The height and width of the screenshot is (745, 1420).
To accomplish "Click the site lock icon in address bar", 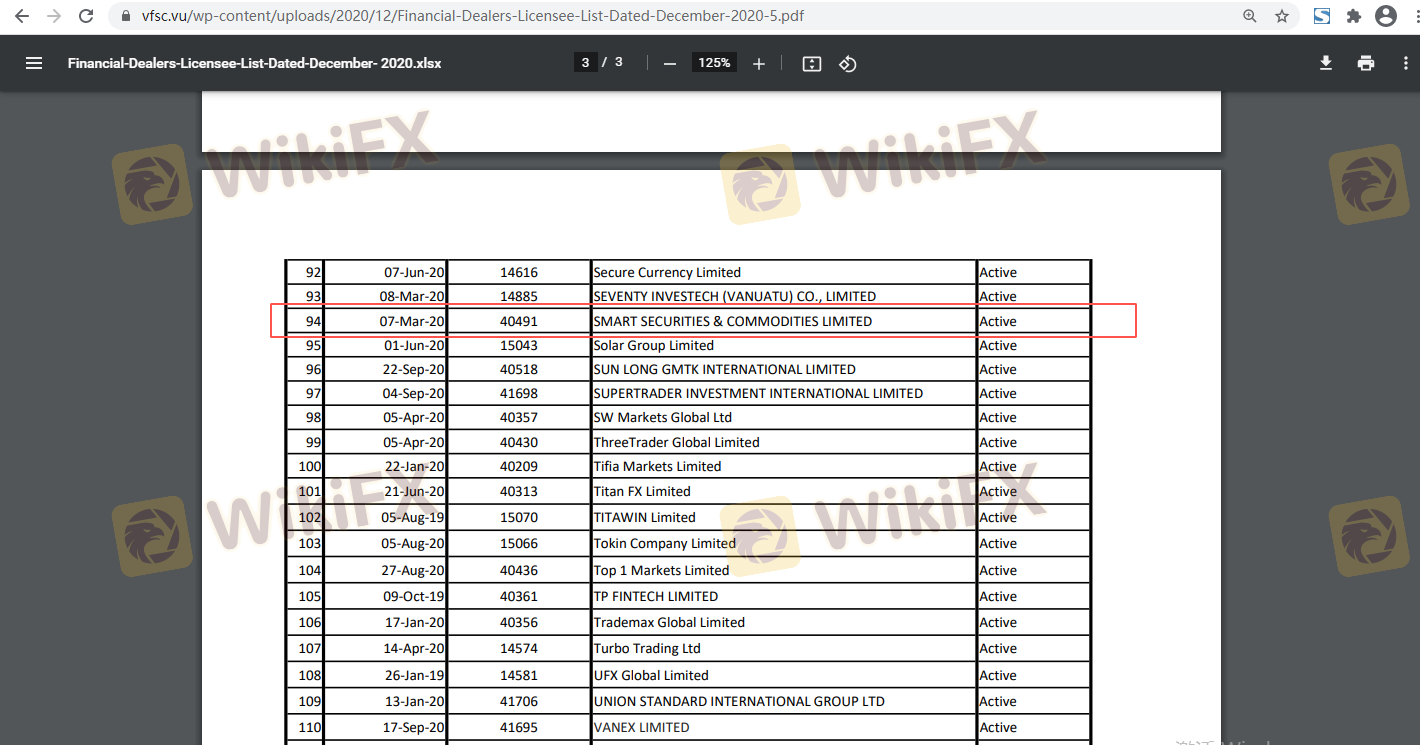I will pyautogui.click(x=125, y=16).
